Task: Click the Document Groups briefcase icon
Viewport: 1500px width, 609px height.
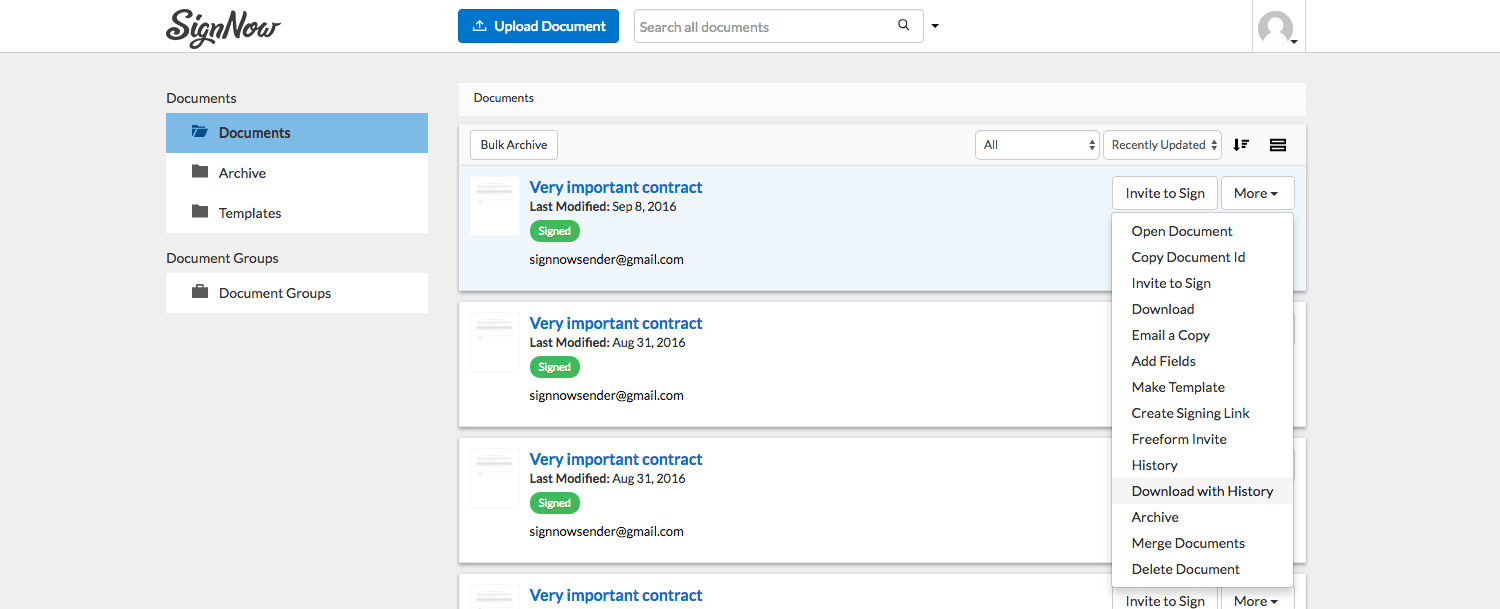Action: click(200, 292)
